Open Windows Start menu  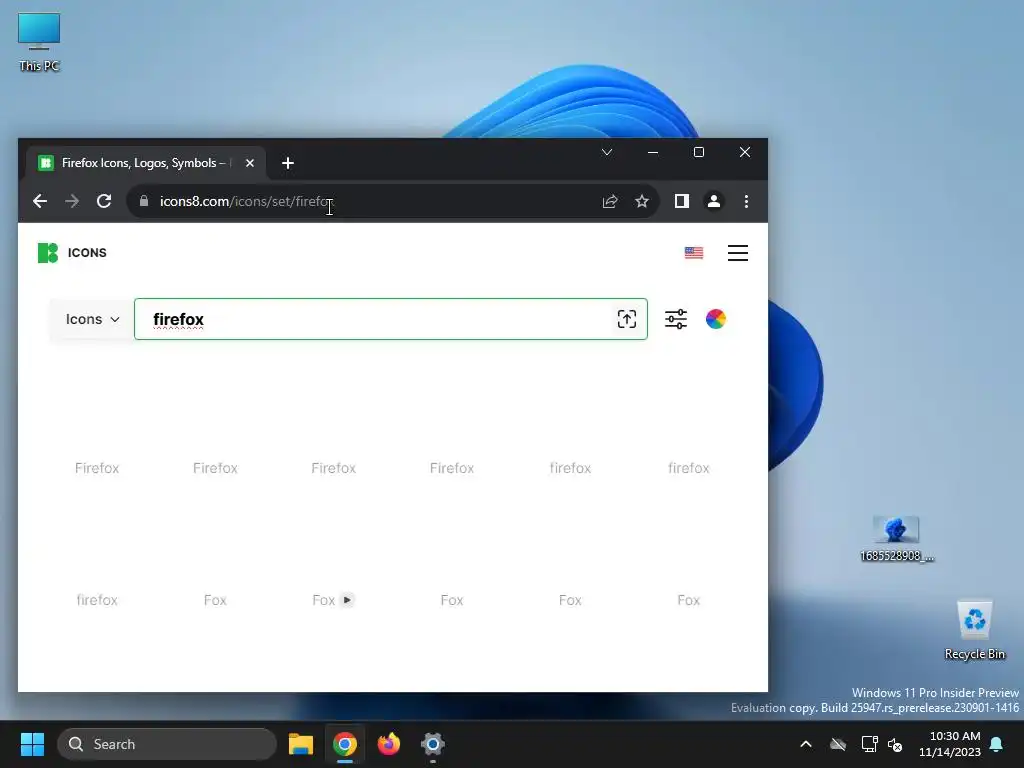[x=32, y=744]
